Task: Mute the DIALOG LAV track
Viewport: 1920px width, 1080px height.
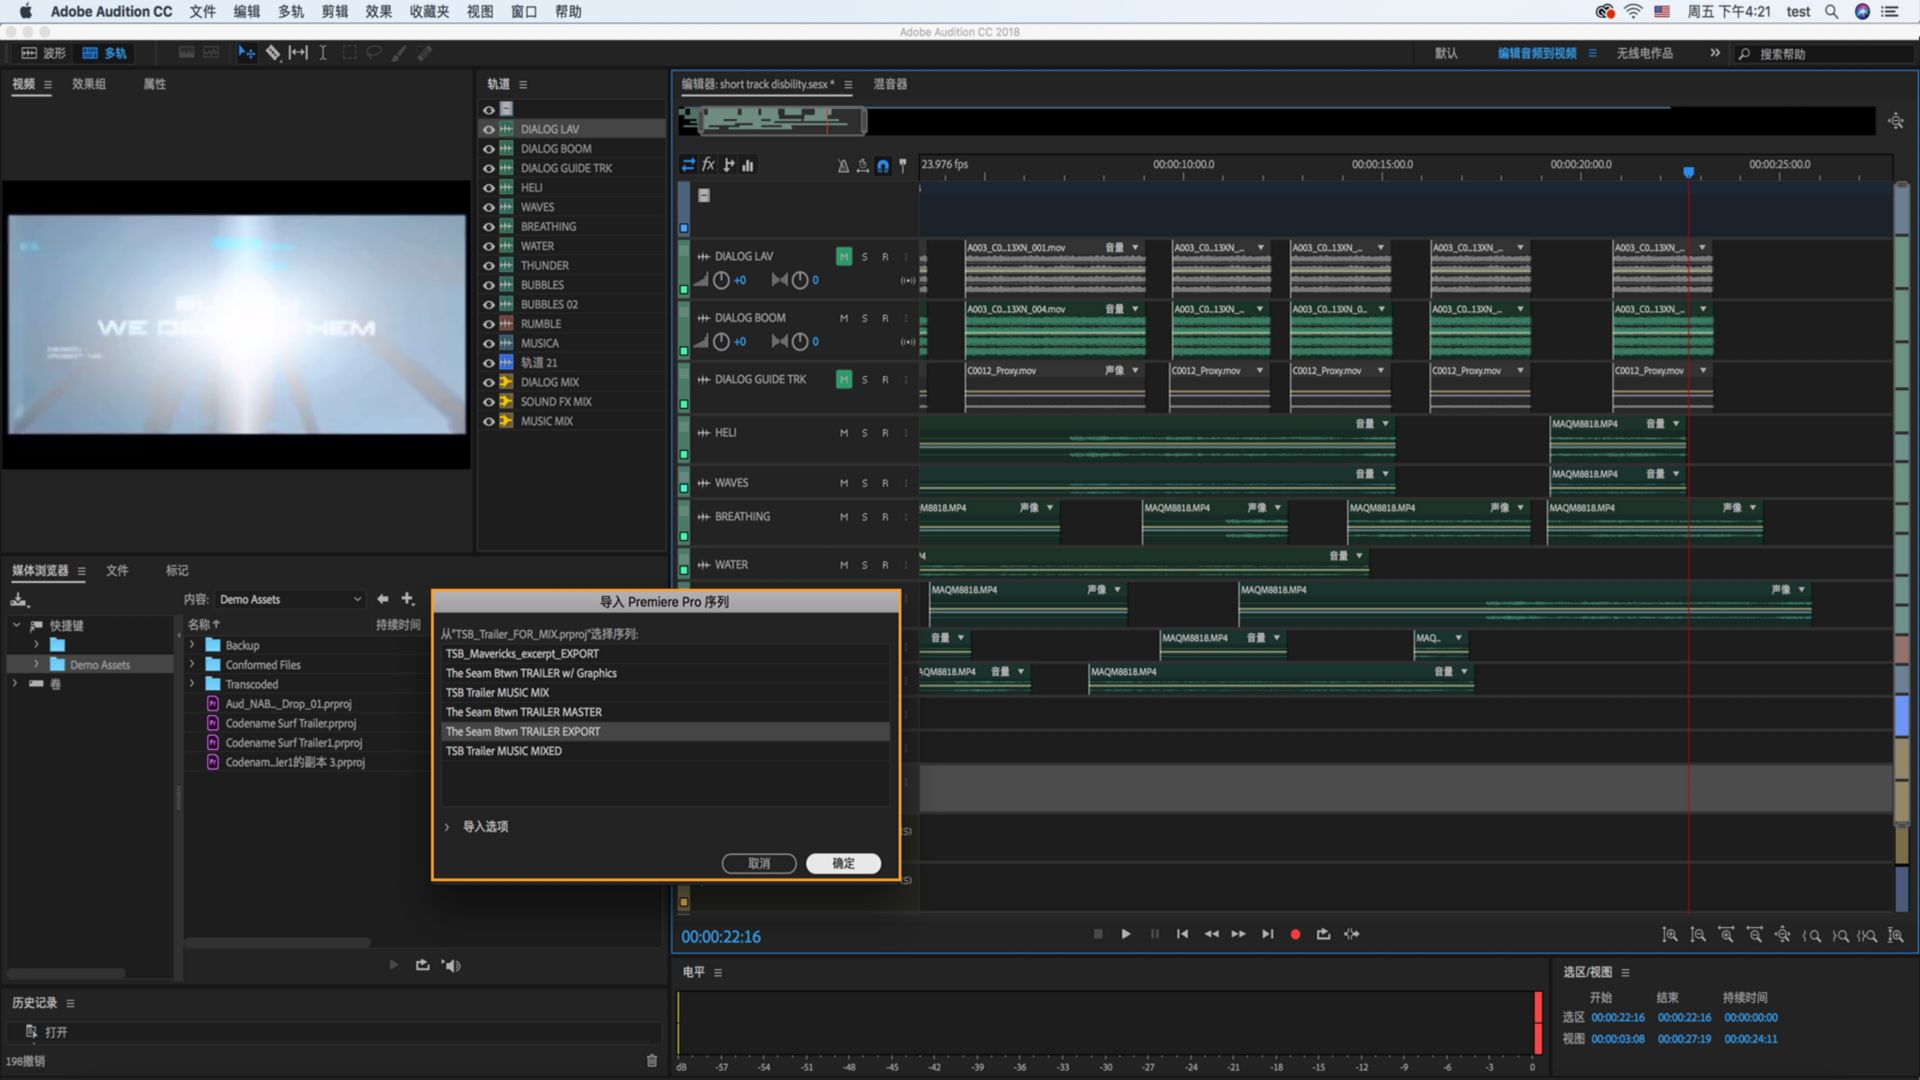Action: (x=843, y=256)
